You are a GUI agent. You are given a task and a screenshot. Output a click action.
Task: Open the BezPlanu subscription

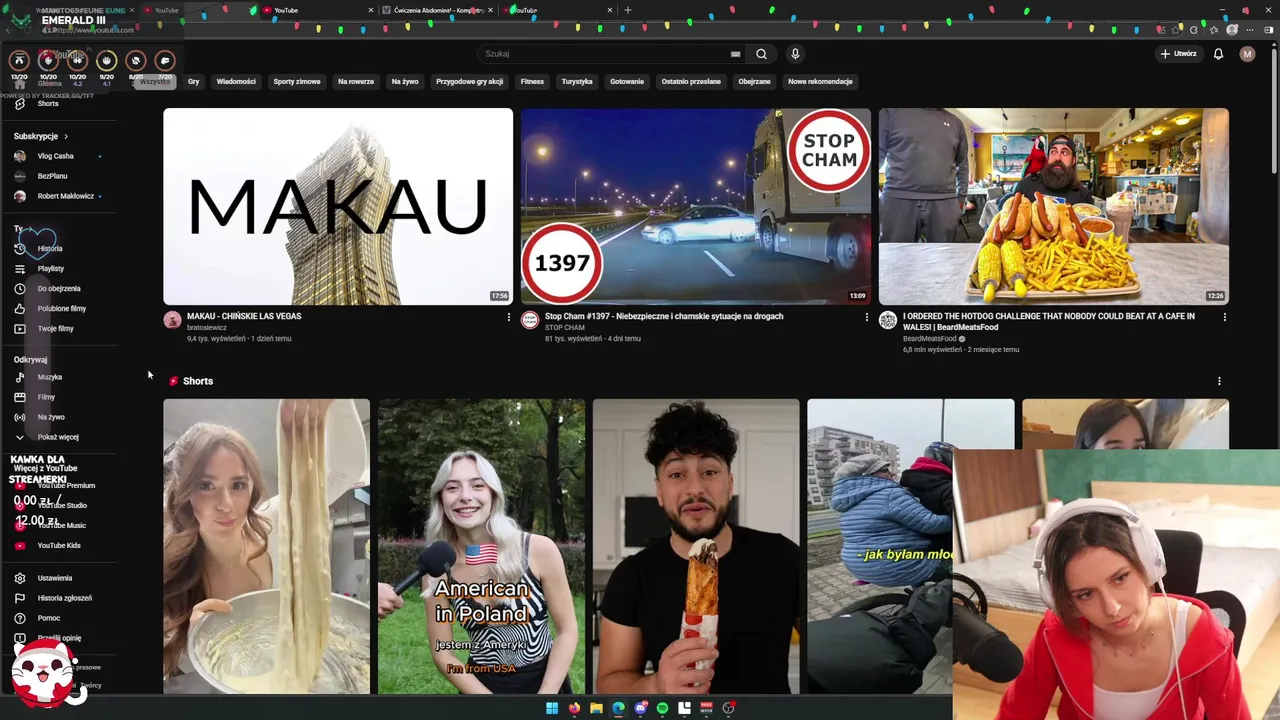point(52,176)
